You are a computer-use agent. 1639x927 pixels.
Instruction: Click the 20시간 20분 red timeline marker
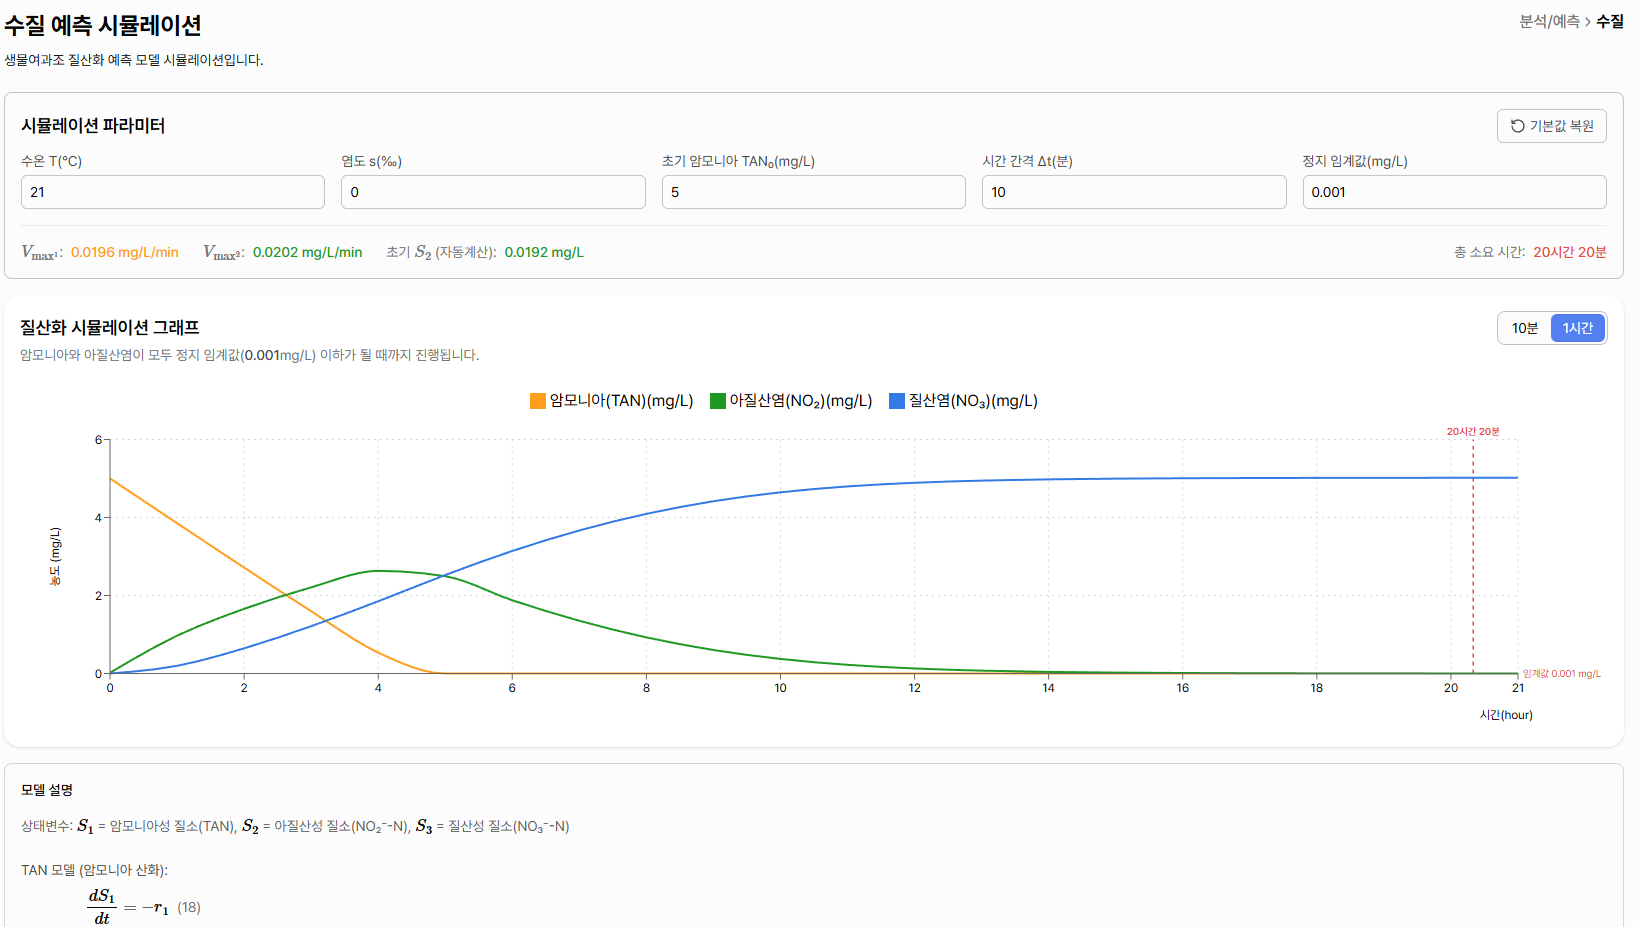(1472, 432)
